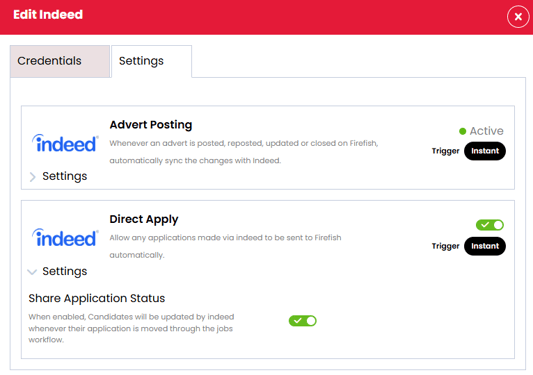Viewport: 533px width, 375px height.
Task: Switch to the Credentials tab
Action: click(x=60, y=61)
